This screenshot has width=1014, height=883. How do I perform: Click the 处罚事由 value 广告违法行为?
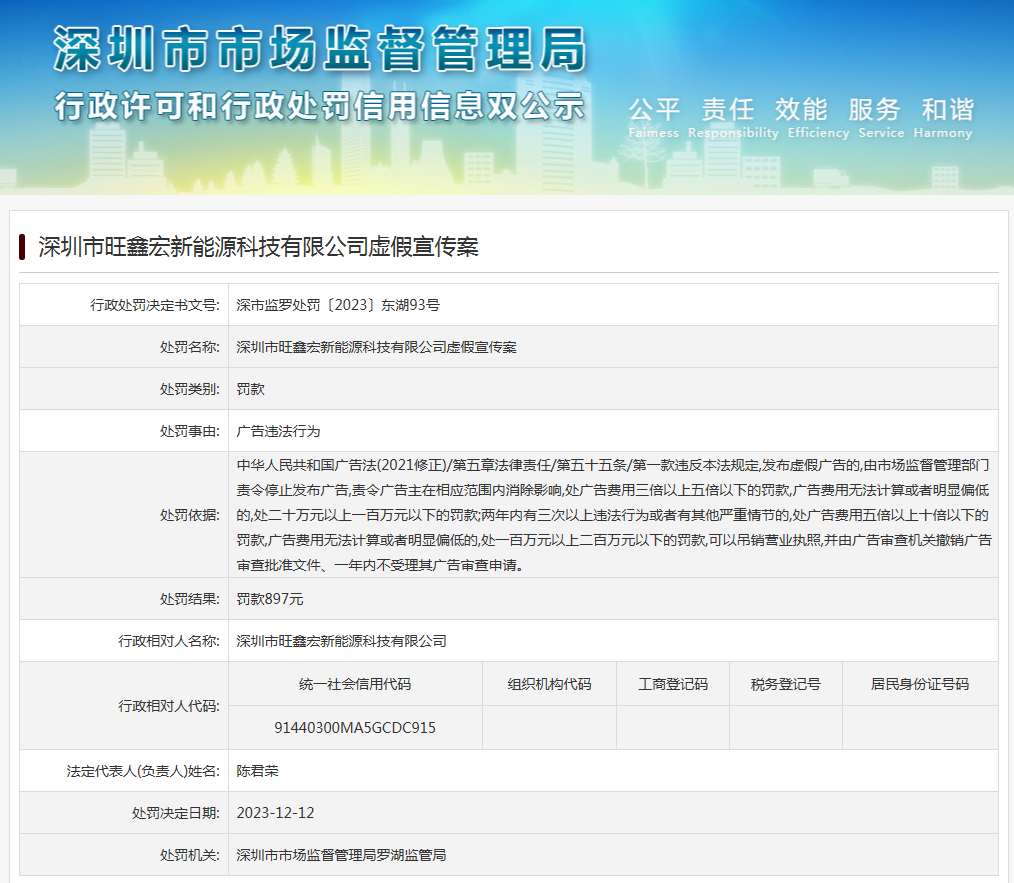tap(278, 431)
